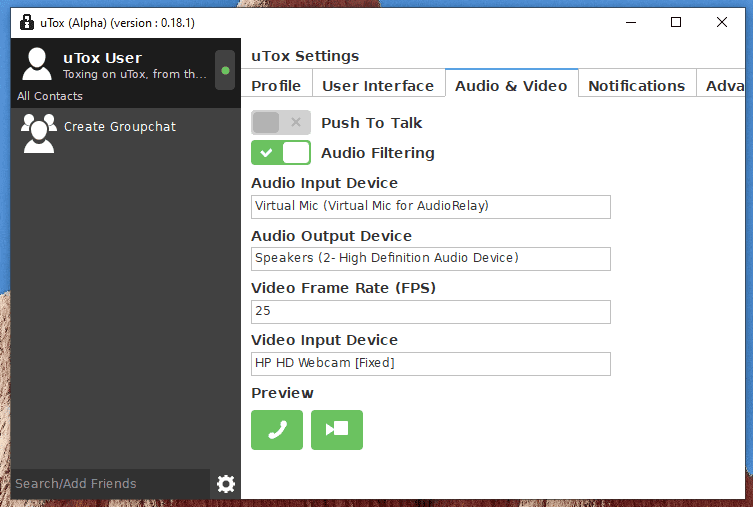Click the uTox User avatar icon
This screenshot has height=507, width=753.
(37, 64)
